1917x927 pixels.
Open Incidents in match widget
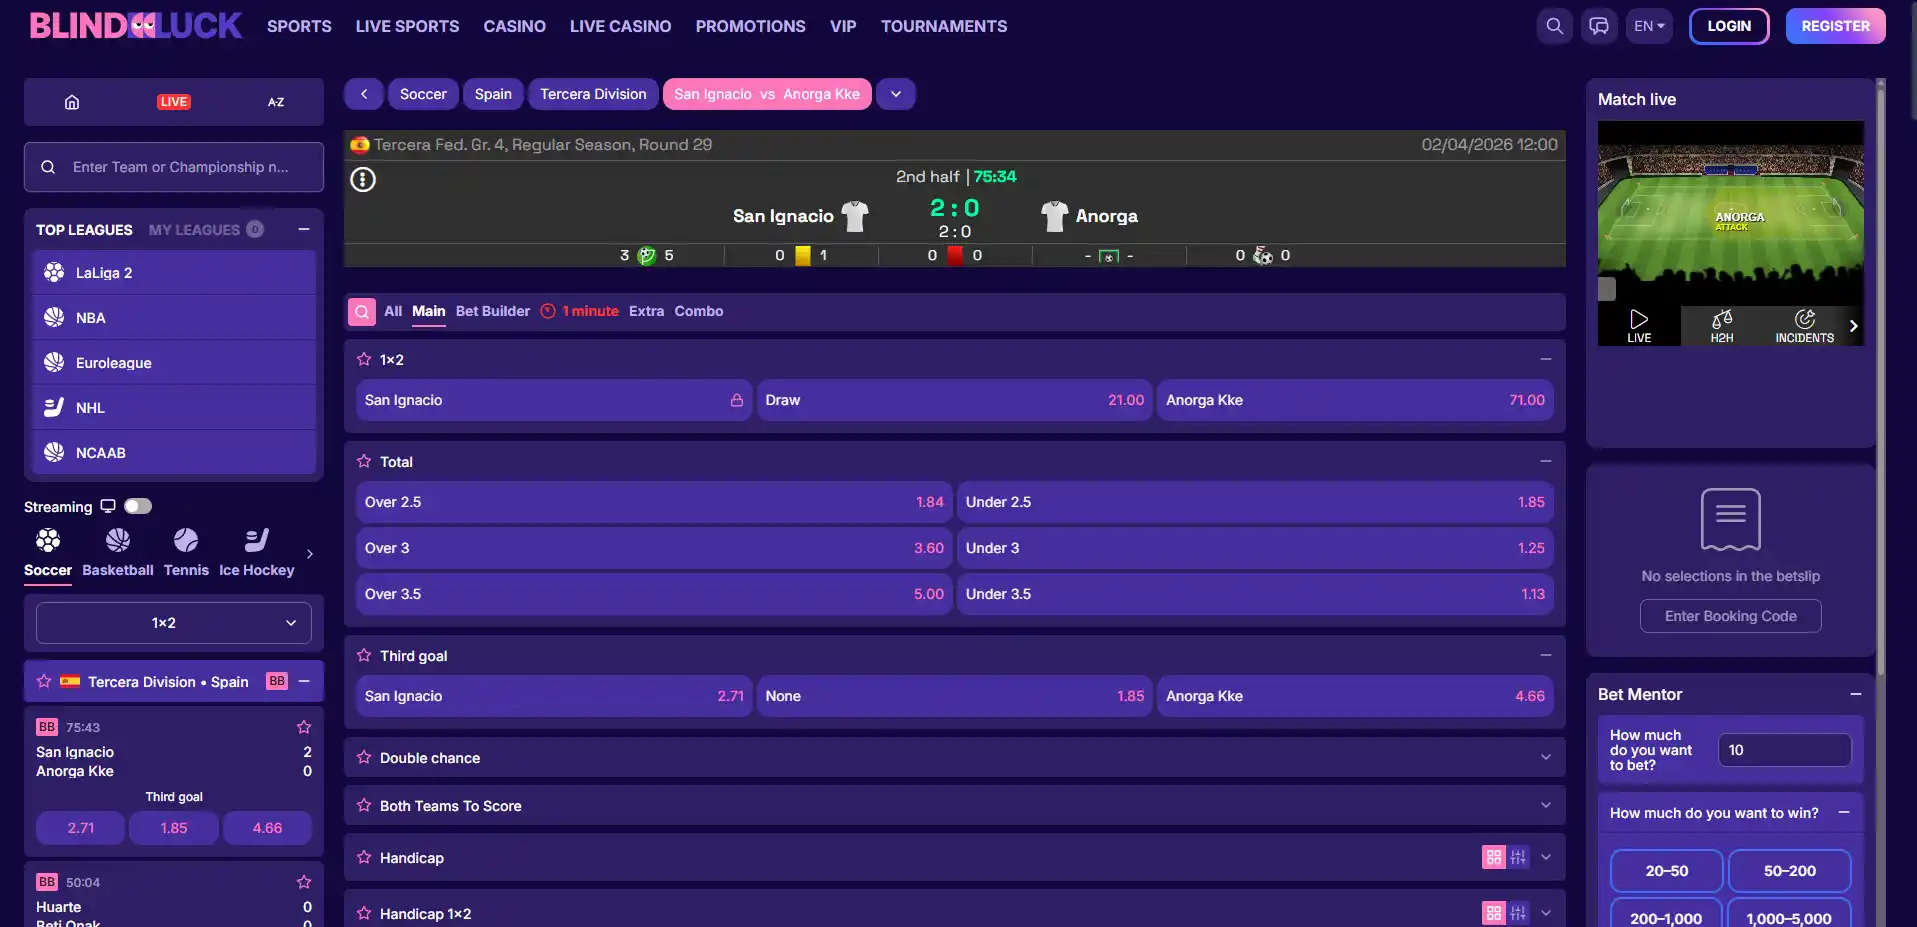1805,326
